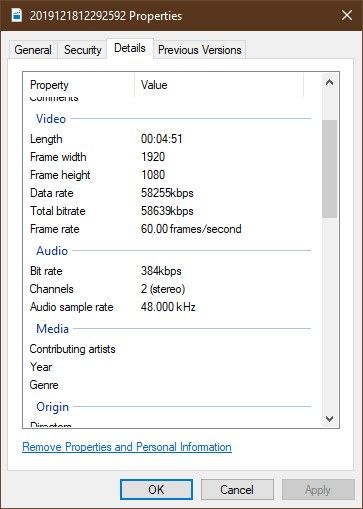Click the scroll down arrow
Screen dimensions: 363x509
[x=329, y=419]
